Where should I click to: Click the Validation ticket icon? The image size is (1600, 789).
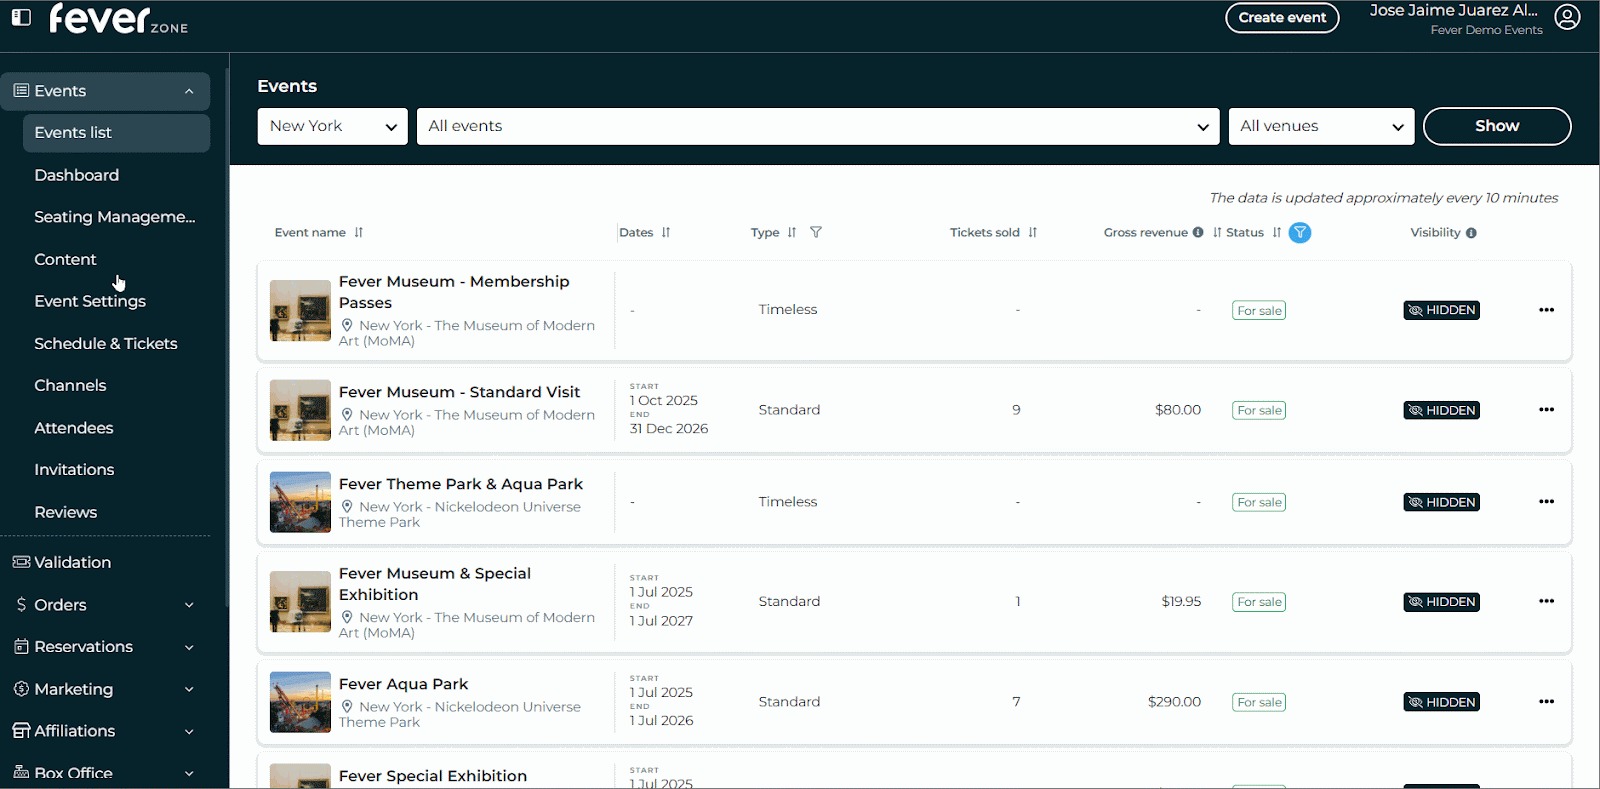[x=21, y=562]
